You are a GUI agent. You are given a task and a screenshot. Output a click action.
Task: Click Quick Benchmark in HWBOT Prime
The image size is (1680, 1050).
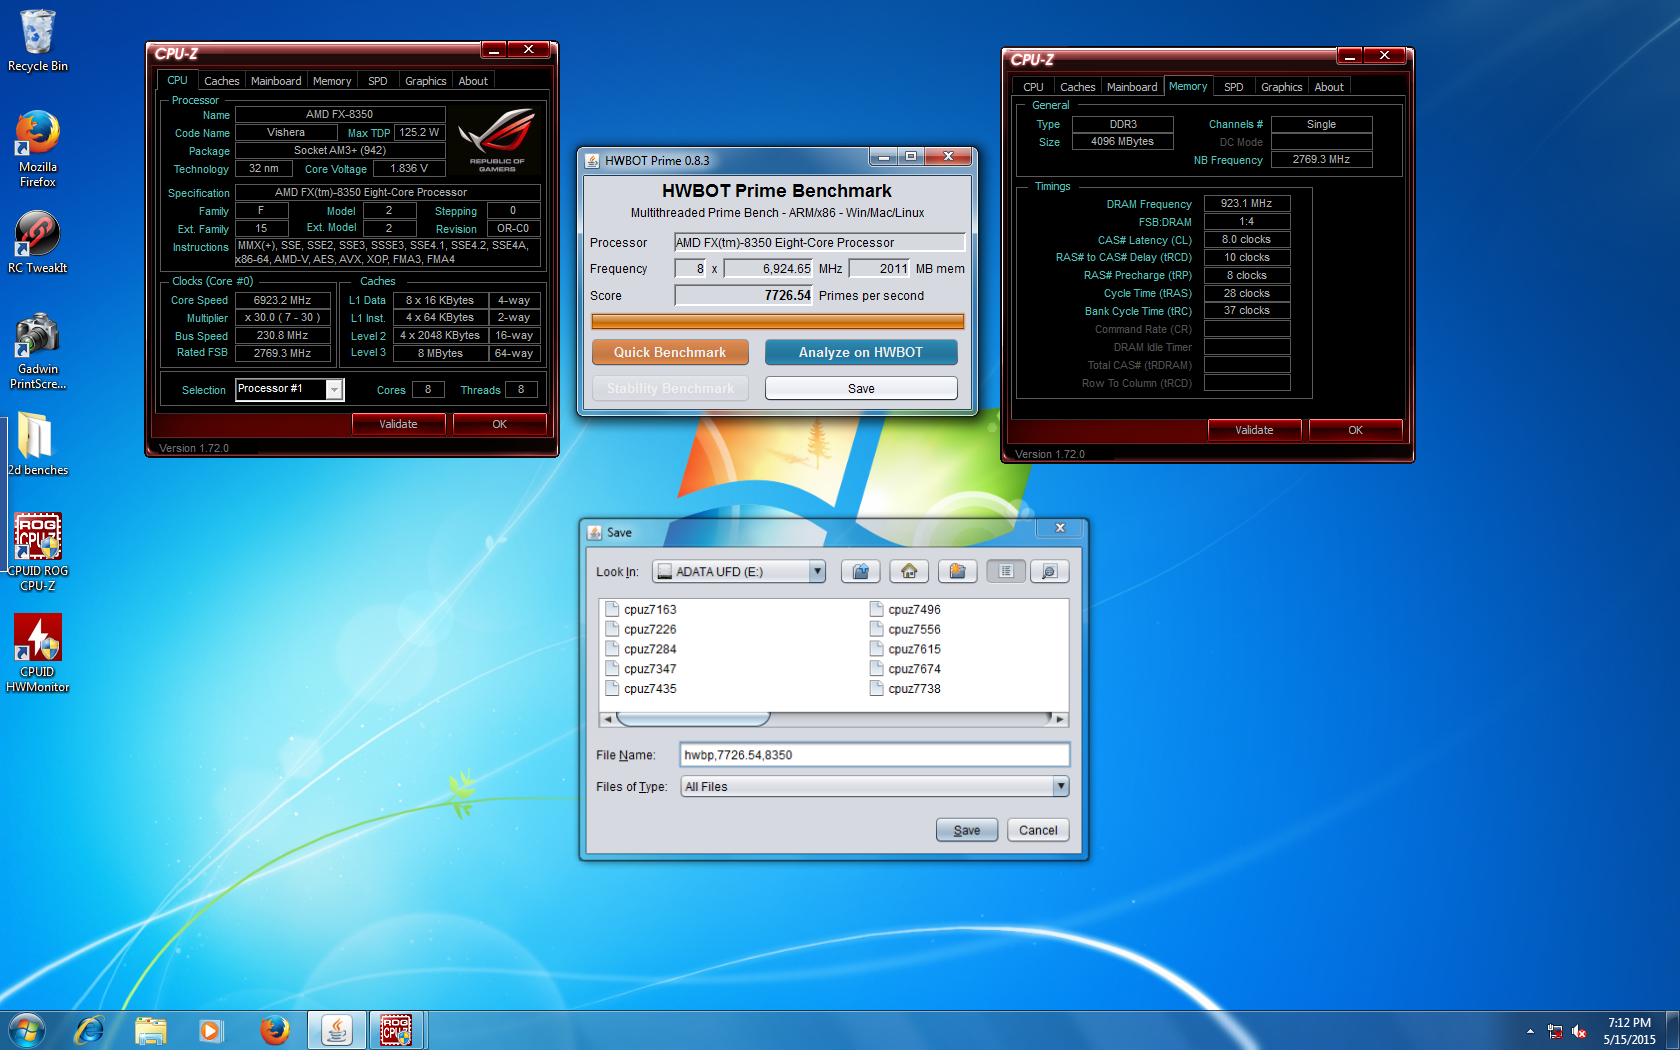670,352
